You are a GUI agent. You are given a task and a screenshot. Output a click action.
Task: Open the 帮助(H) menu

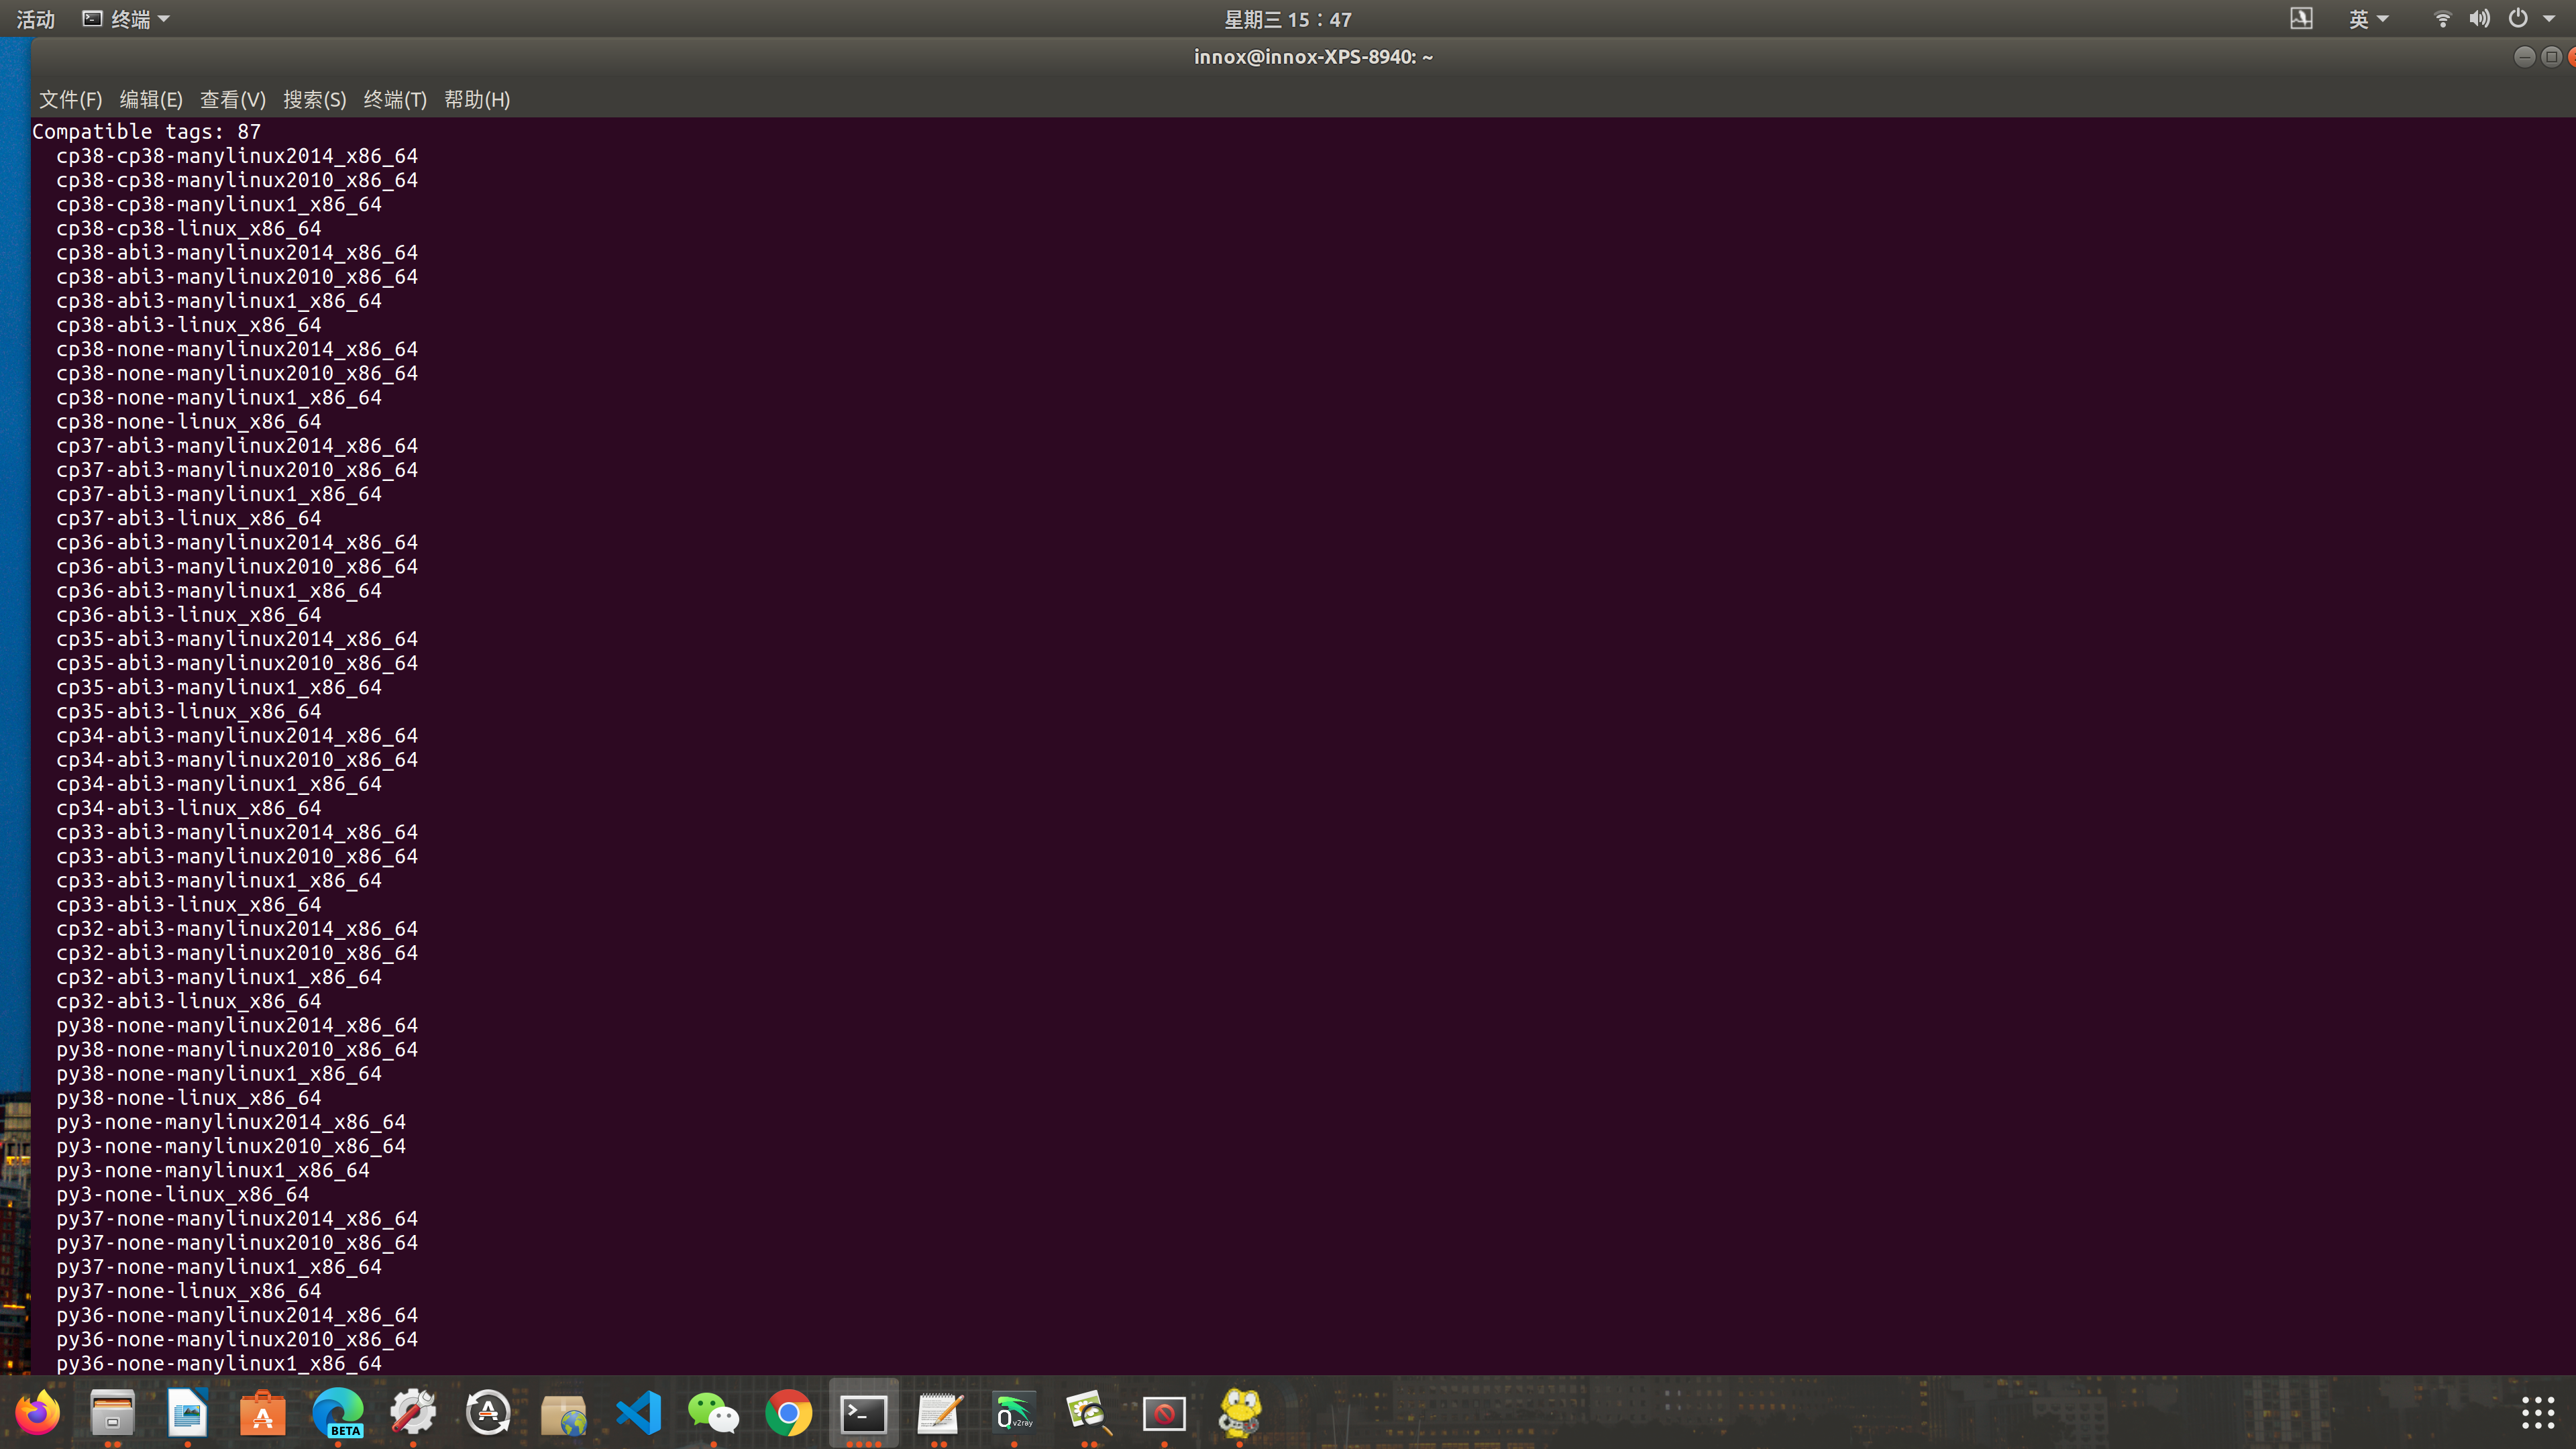[x=476, y=99]
